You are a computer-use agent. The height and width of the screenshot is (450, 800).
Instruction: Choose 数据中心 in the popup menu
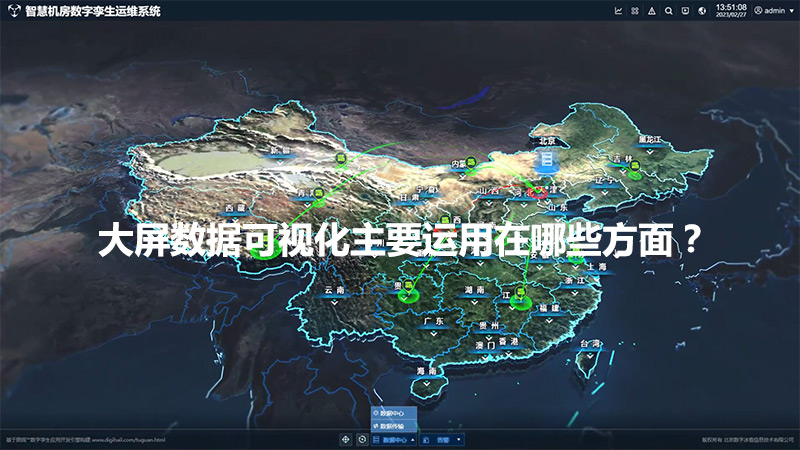(x=393, y=413)
